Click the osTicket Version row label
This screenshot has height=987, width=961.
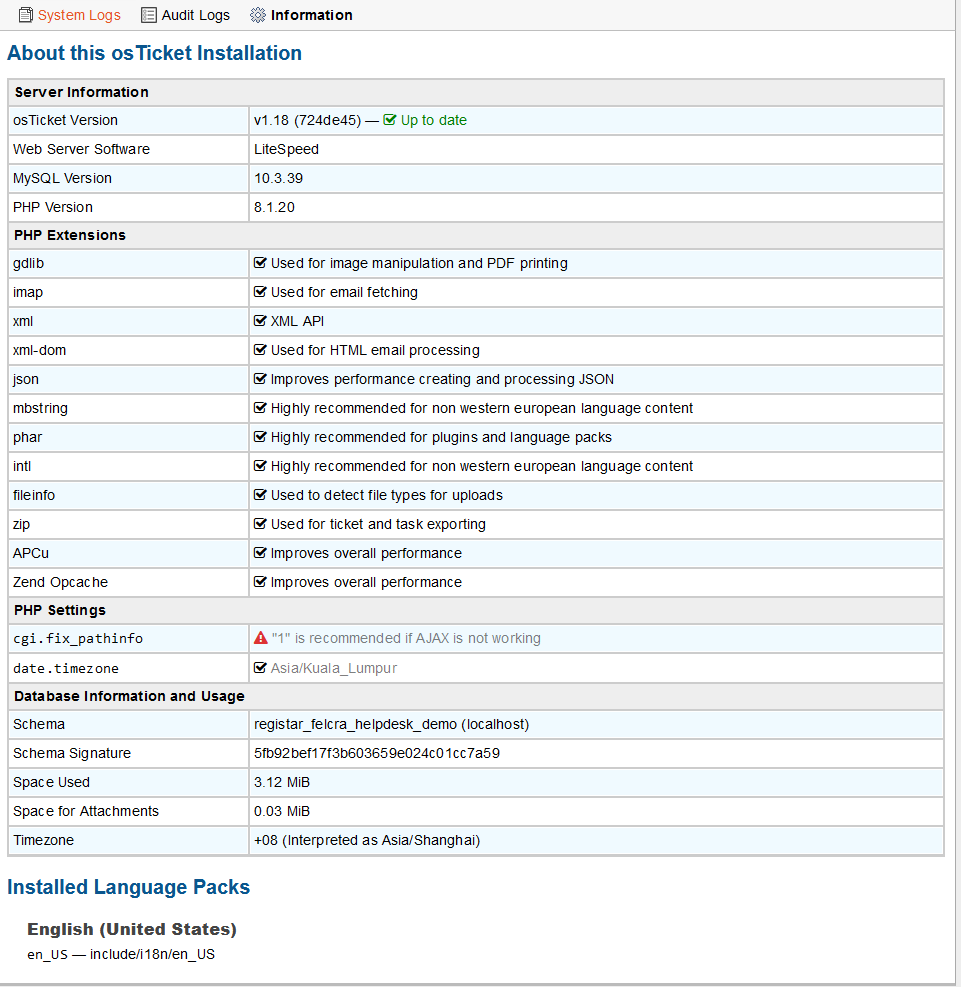(x=65, y=120)
